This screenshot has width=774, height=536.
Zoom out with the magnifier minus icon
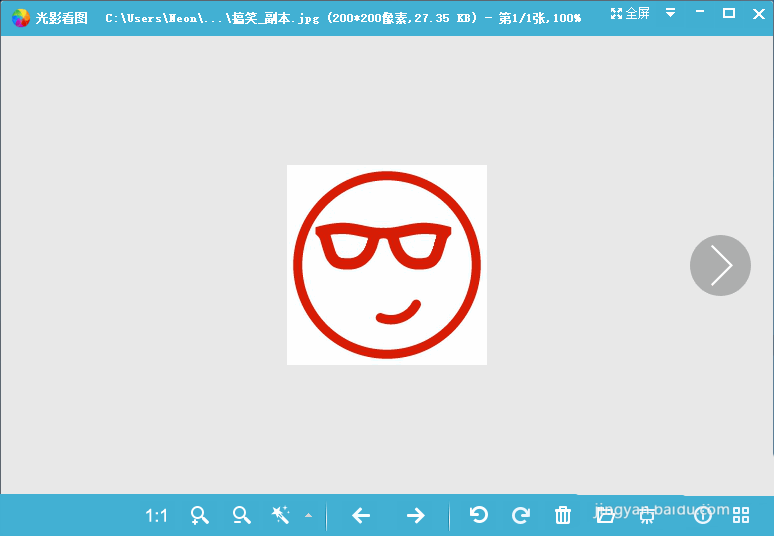tap(241, 516)
